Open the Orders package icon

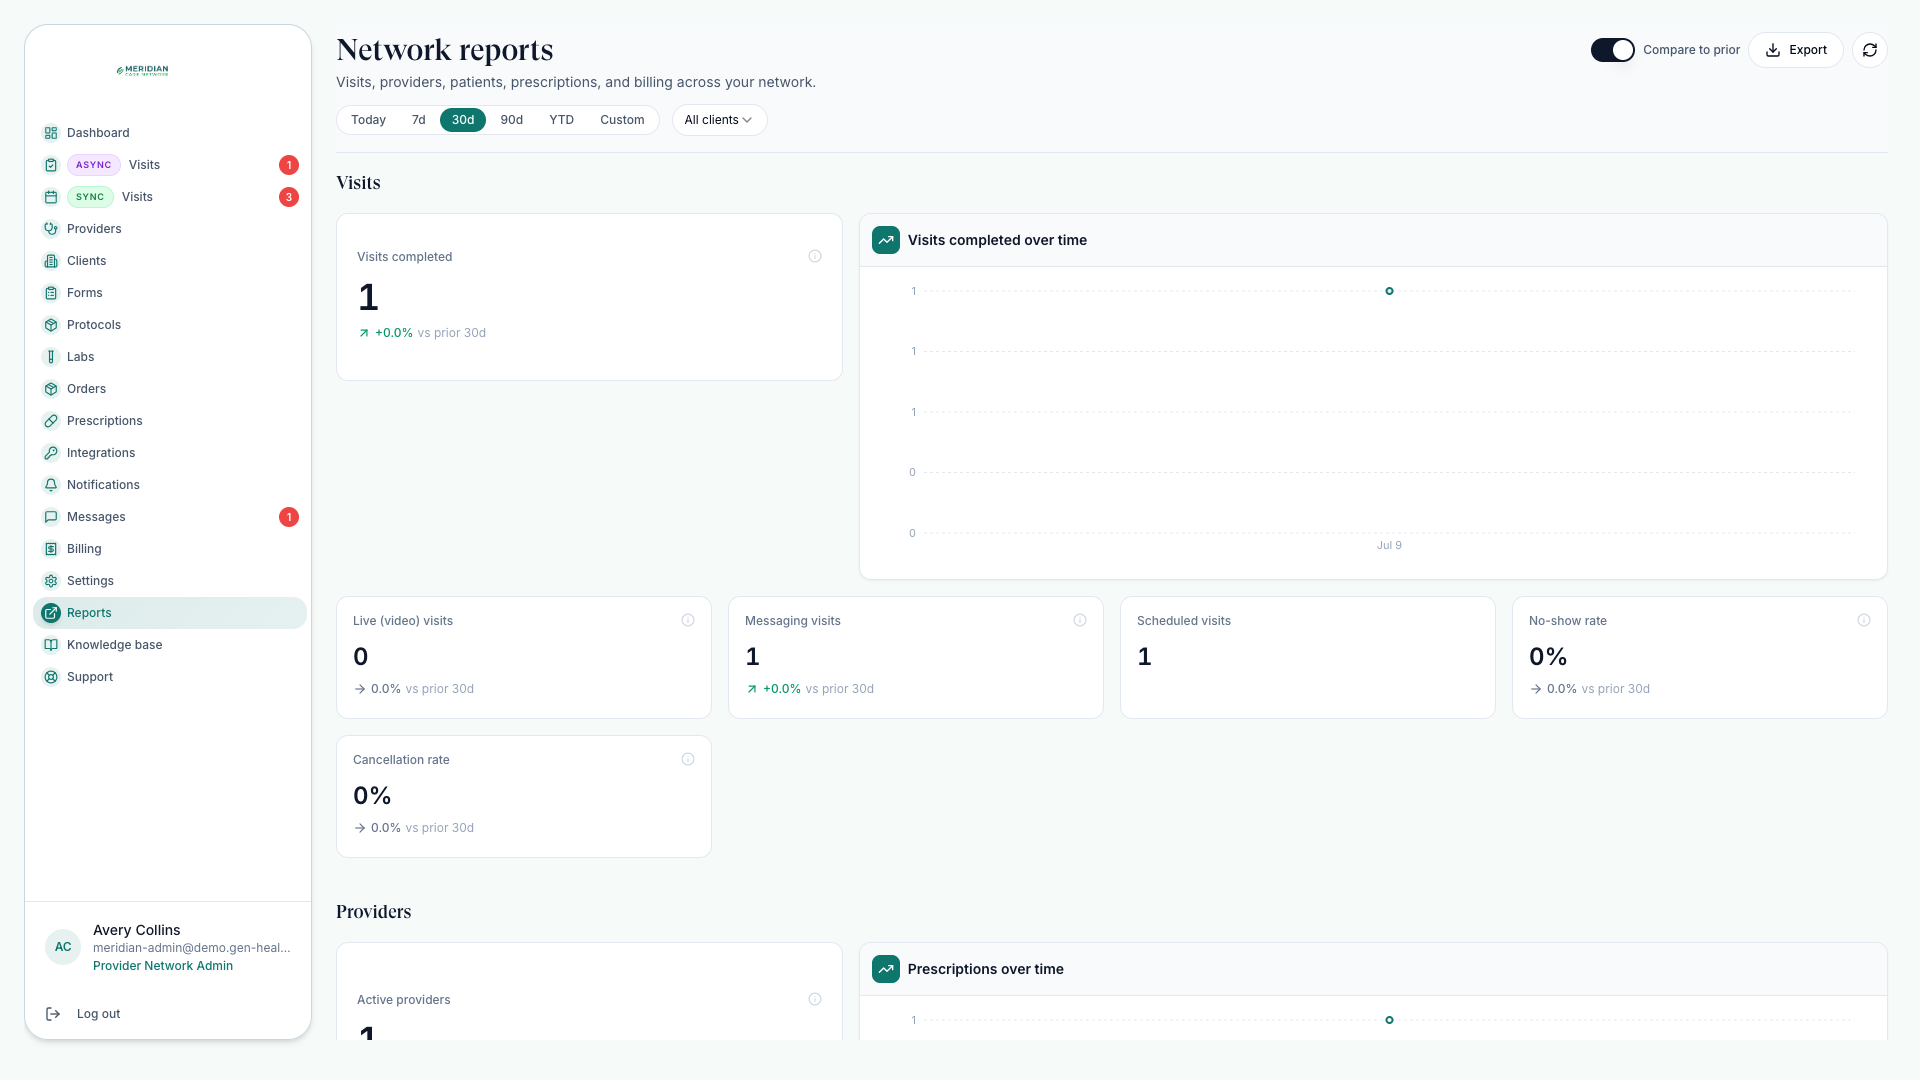coord(51,389)
